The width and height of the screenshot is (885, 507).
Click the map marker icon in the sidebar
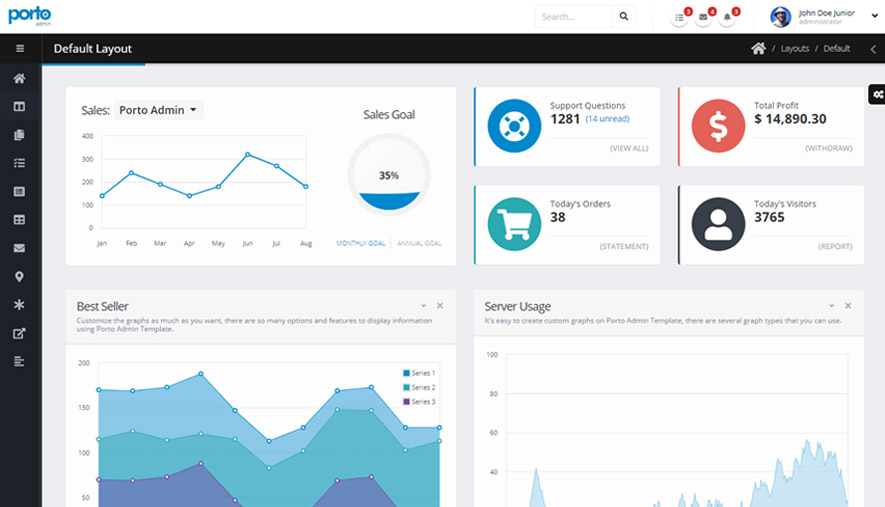19,277
